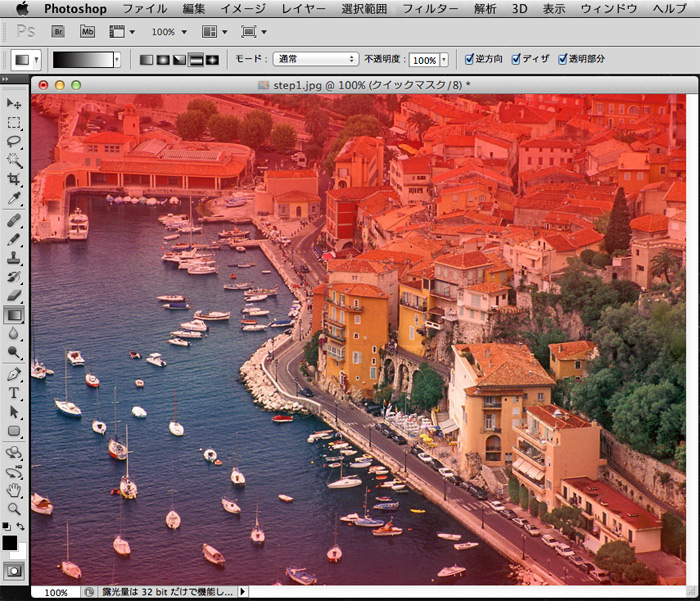Toggle Quick Mask mode button
Viewport: 700px width, 601px height.
14,569
